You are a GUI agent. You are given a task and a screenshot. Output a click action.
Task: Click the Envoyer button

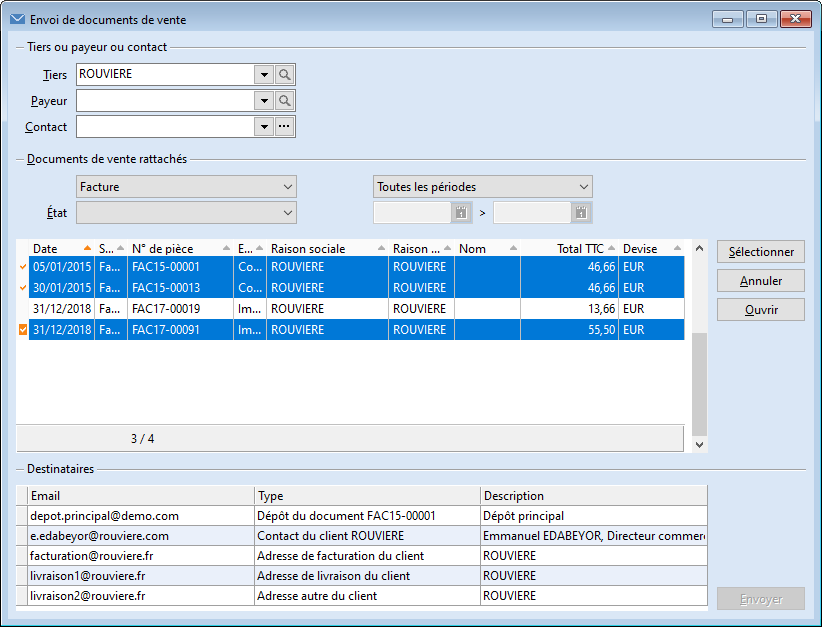click(x=761, y=599)
